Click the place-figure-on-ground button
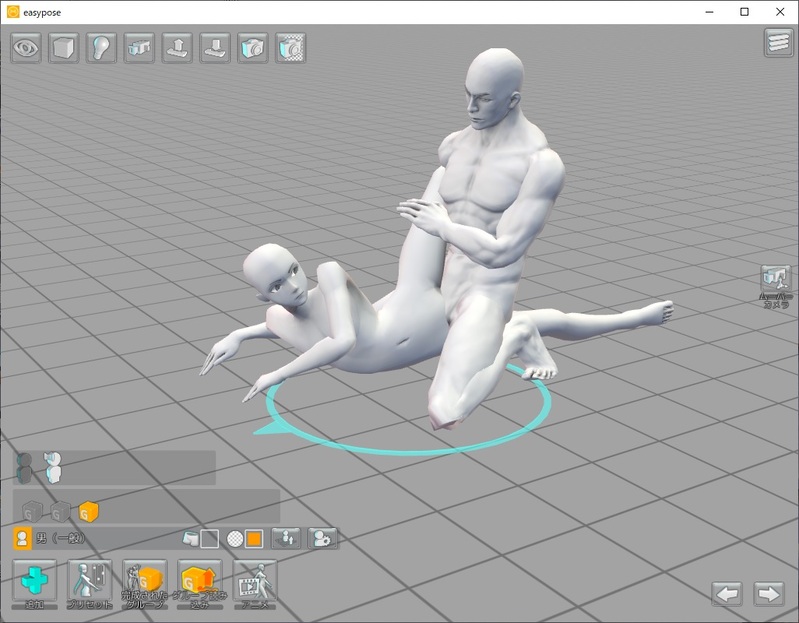The width and height of the screenshot is (799, 623). pyautogui.click(x=286, y=538)
